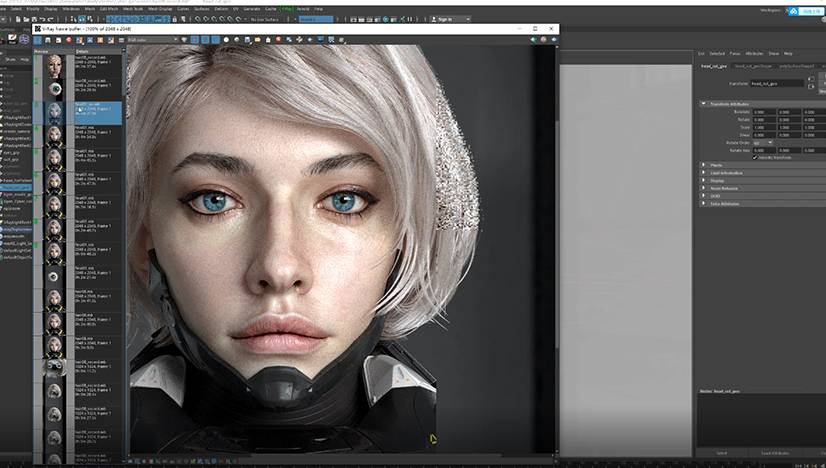Click the Scale X value field
This screenshot has height=468, width=826.
click(x=764, y=128)
